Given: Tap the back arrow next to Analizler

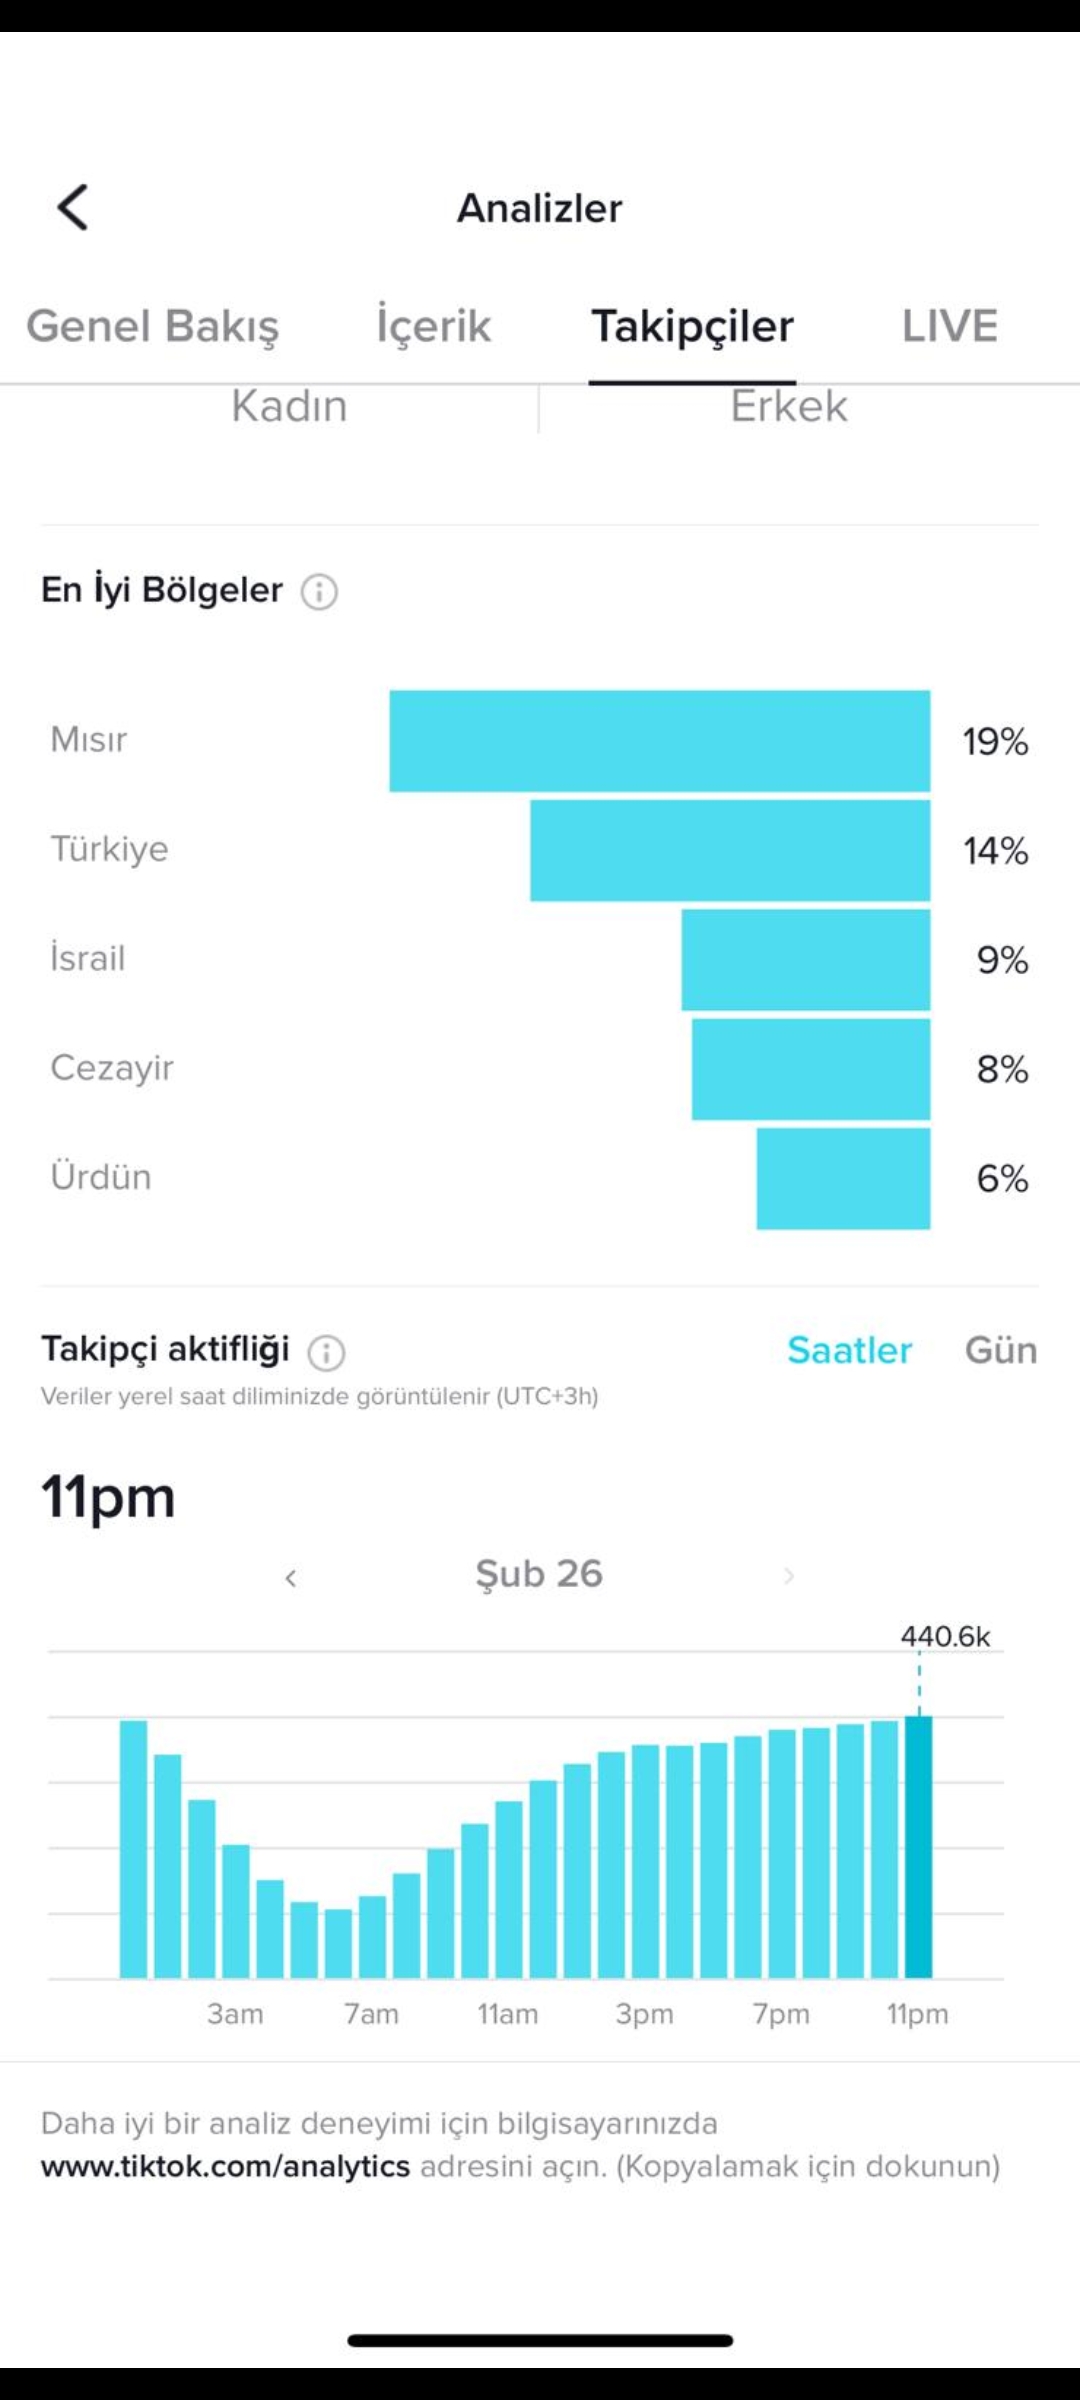Looking at the screenshot, I should 73,207.
